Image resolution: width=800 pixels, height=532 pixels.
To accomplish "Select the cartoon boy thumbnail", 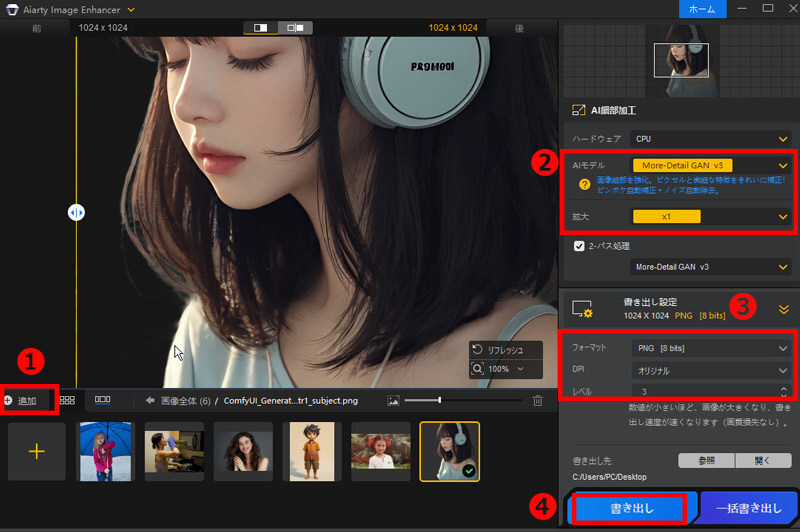I will (312, 451).
